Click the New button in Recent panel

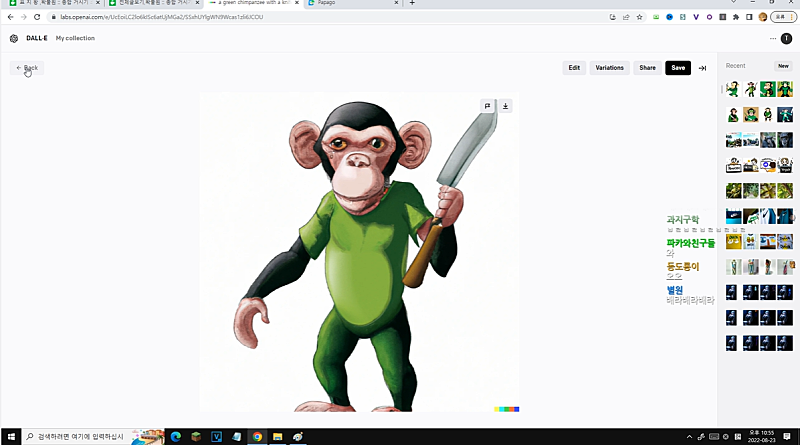coord(783,66)
